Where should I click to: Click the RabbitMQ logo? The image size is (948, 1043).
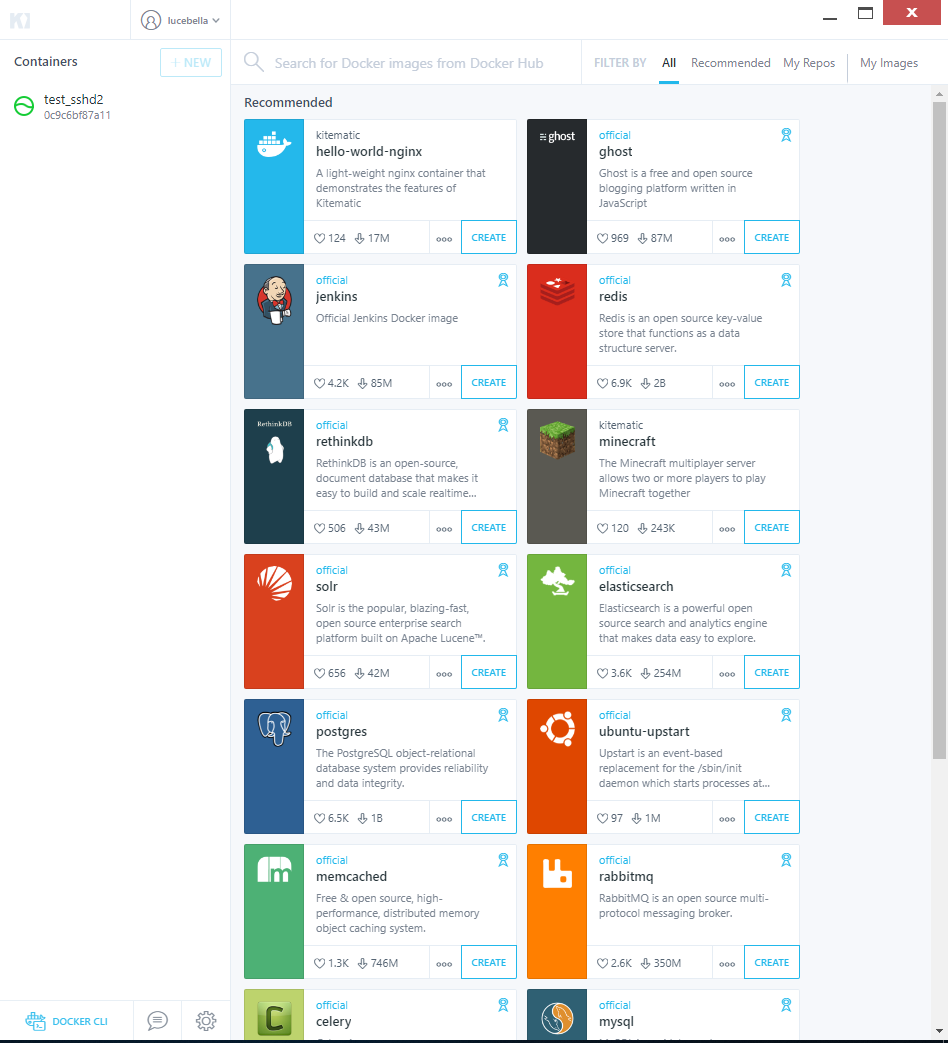point(557,873)
